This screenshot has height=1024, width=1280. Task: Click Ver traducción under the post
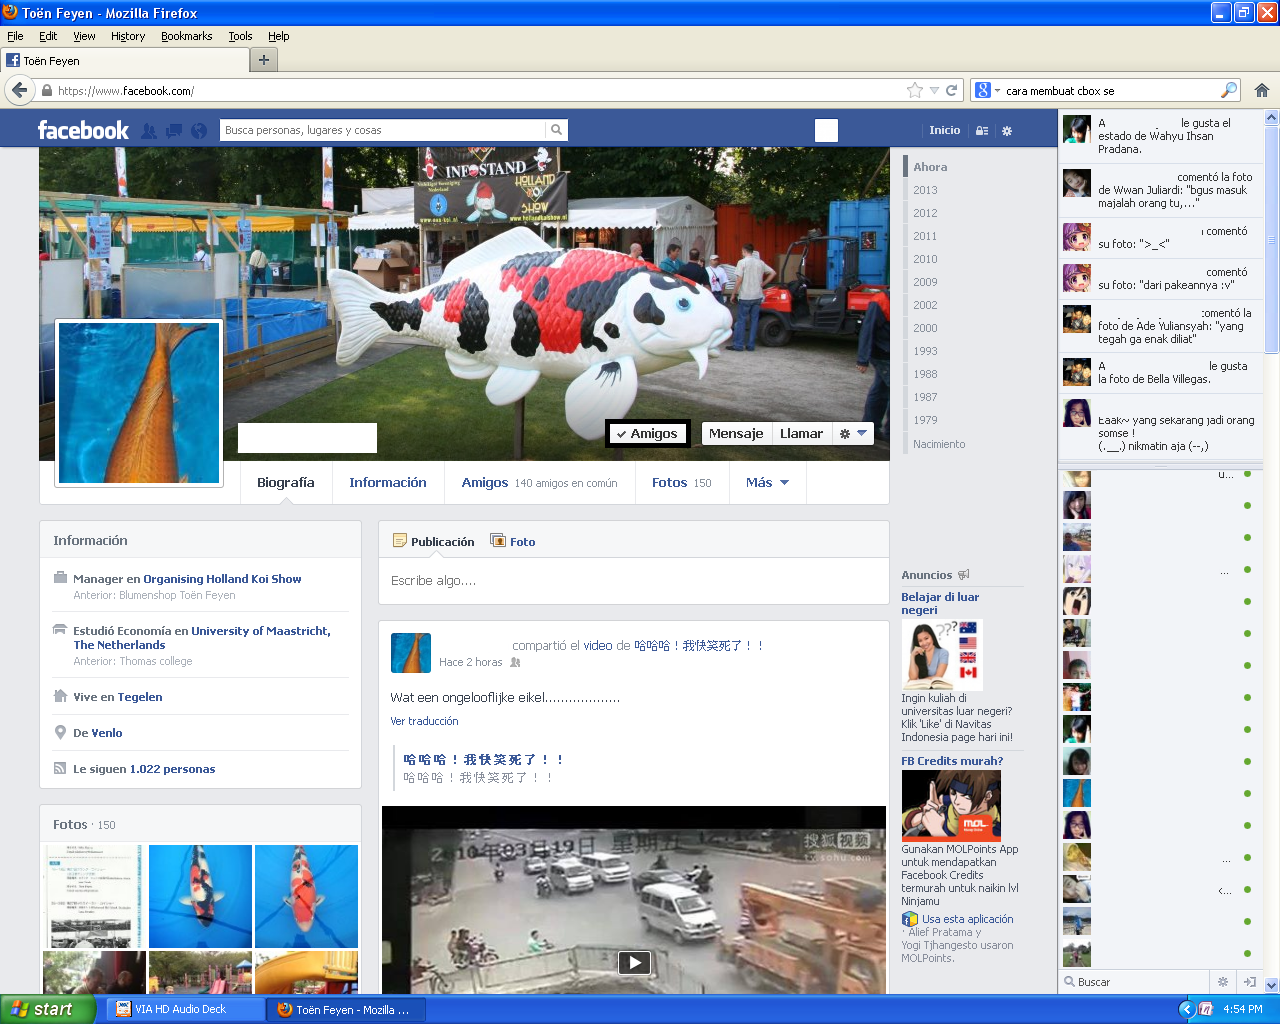pyautogui.click(x=424, y=721)
